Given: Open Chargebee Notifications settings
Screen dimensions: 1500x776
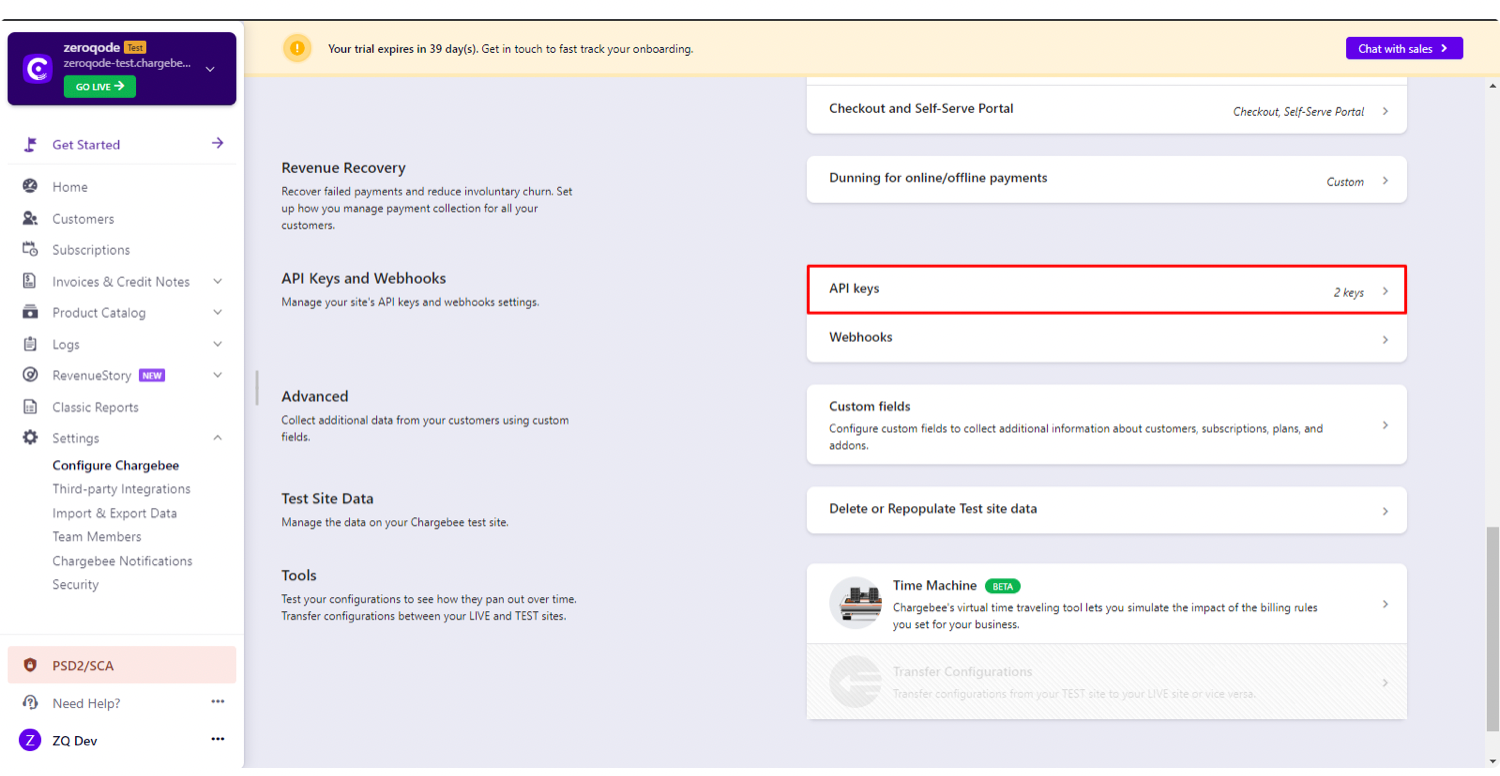Looking at the screenshot, I should click(x=122, y=561).
